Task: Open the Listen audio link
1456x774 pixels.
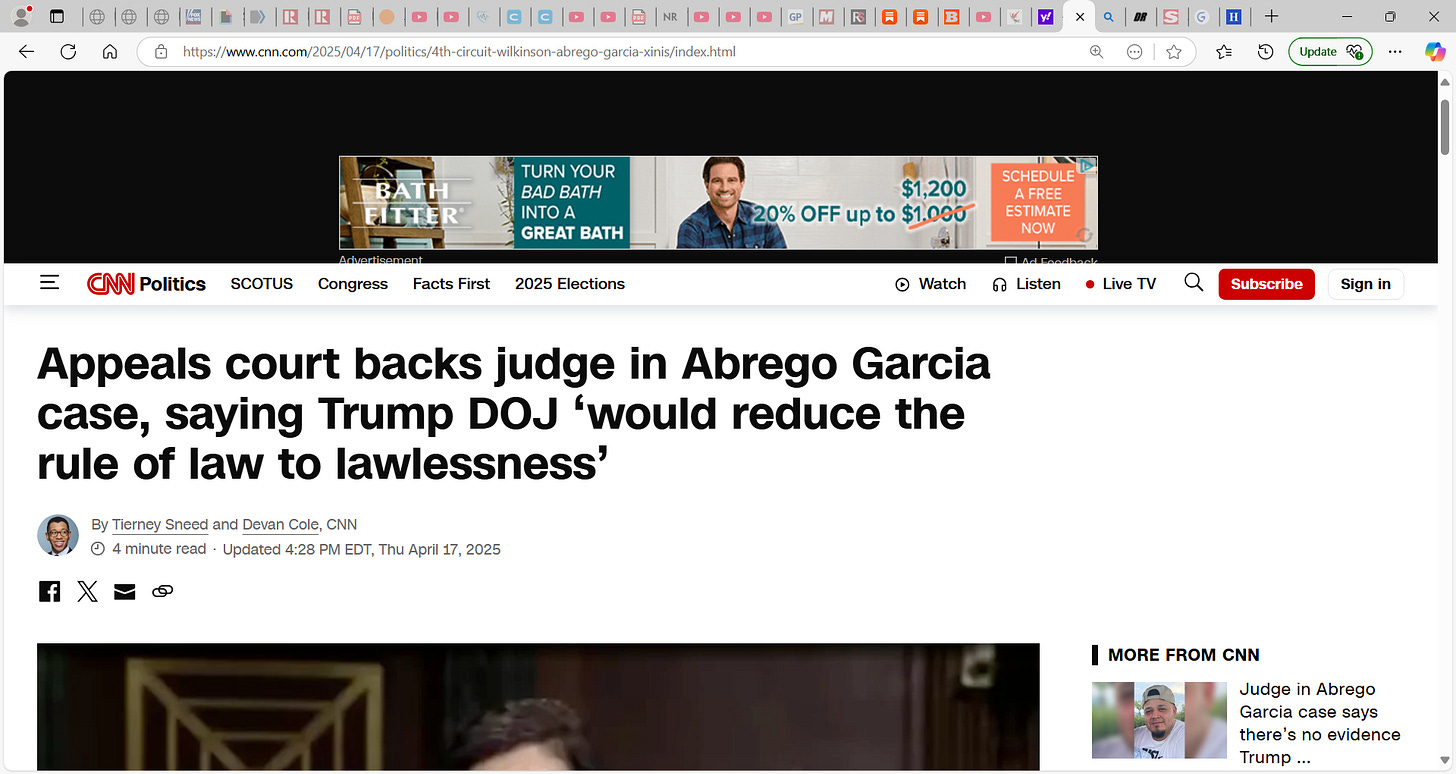Action: coord(1026,284)
